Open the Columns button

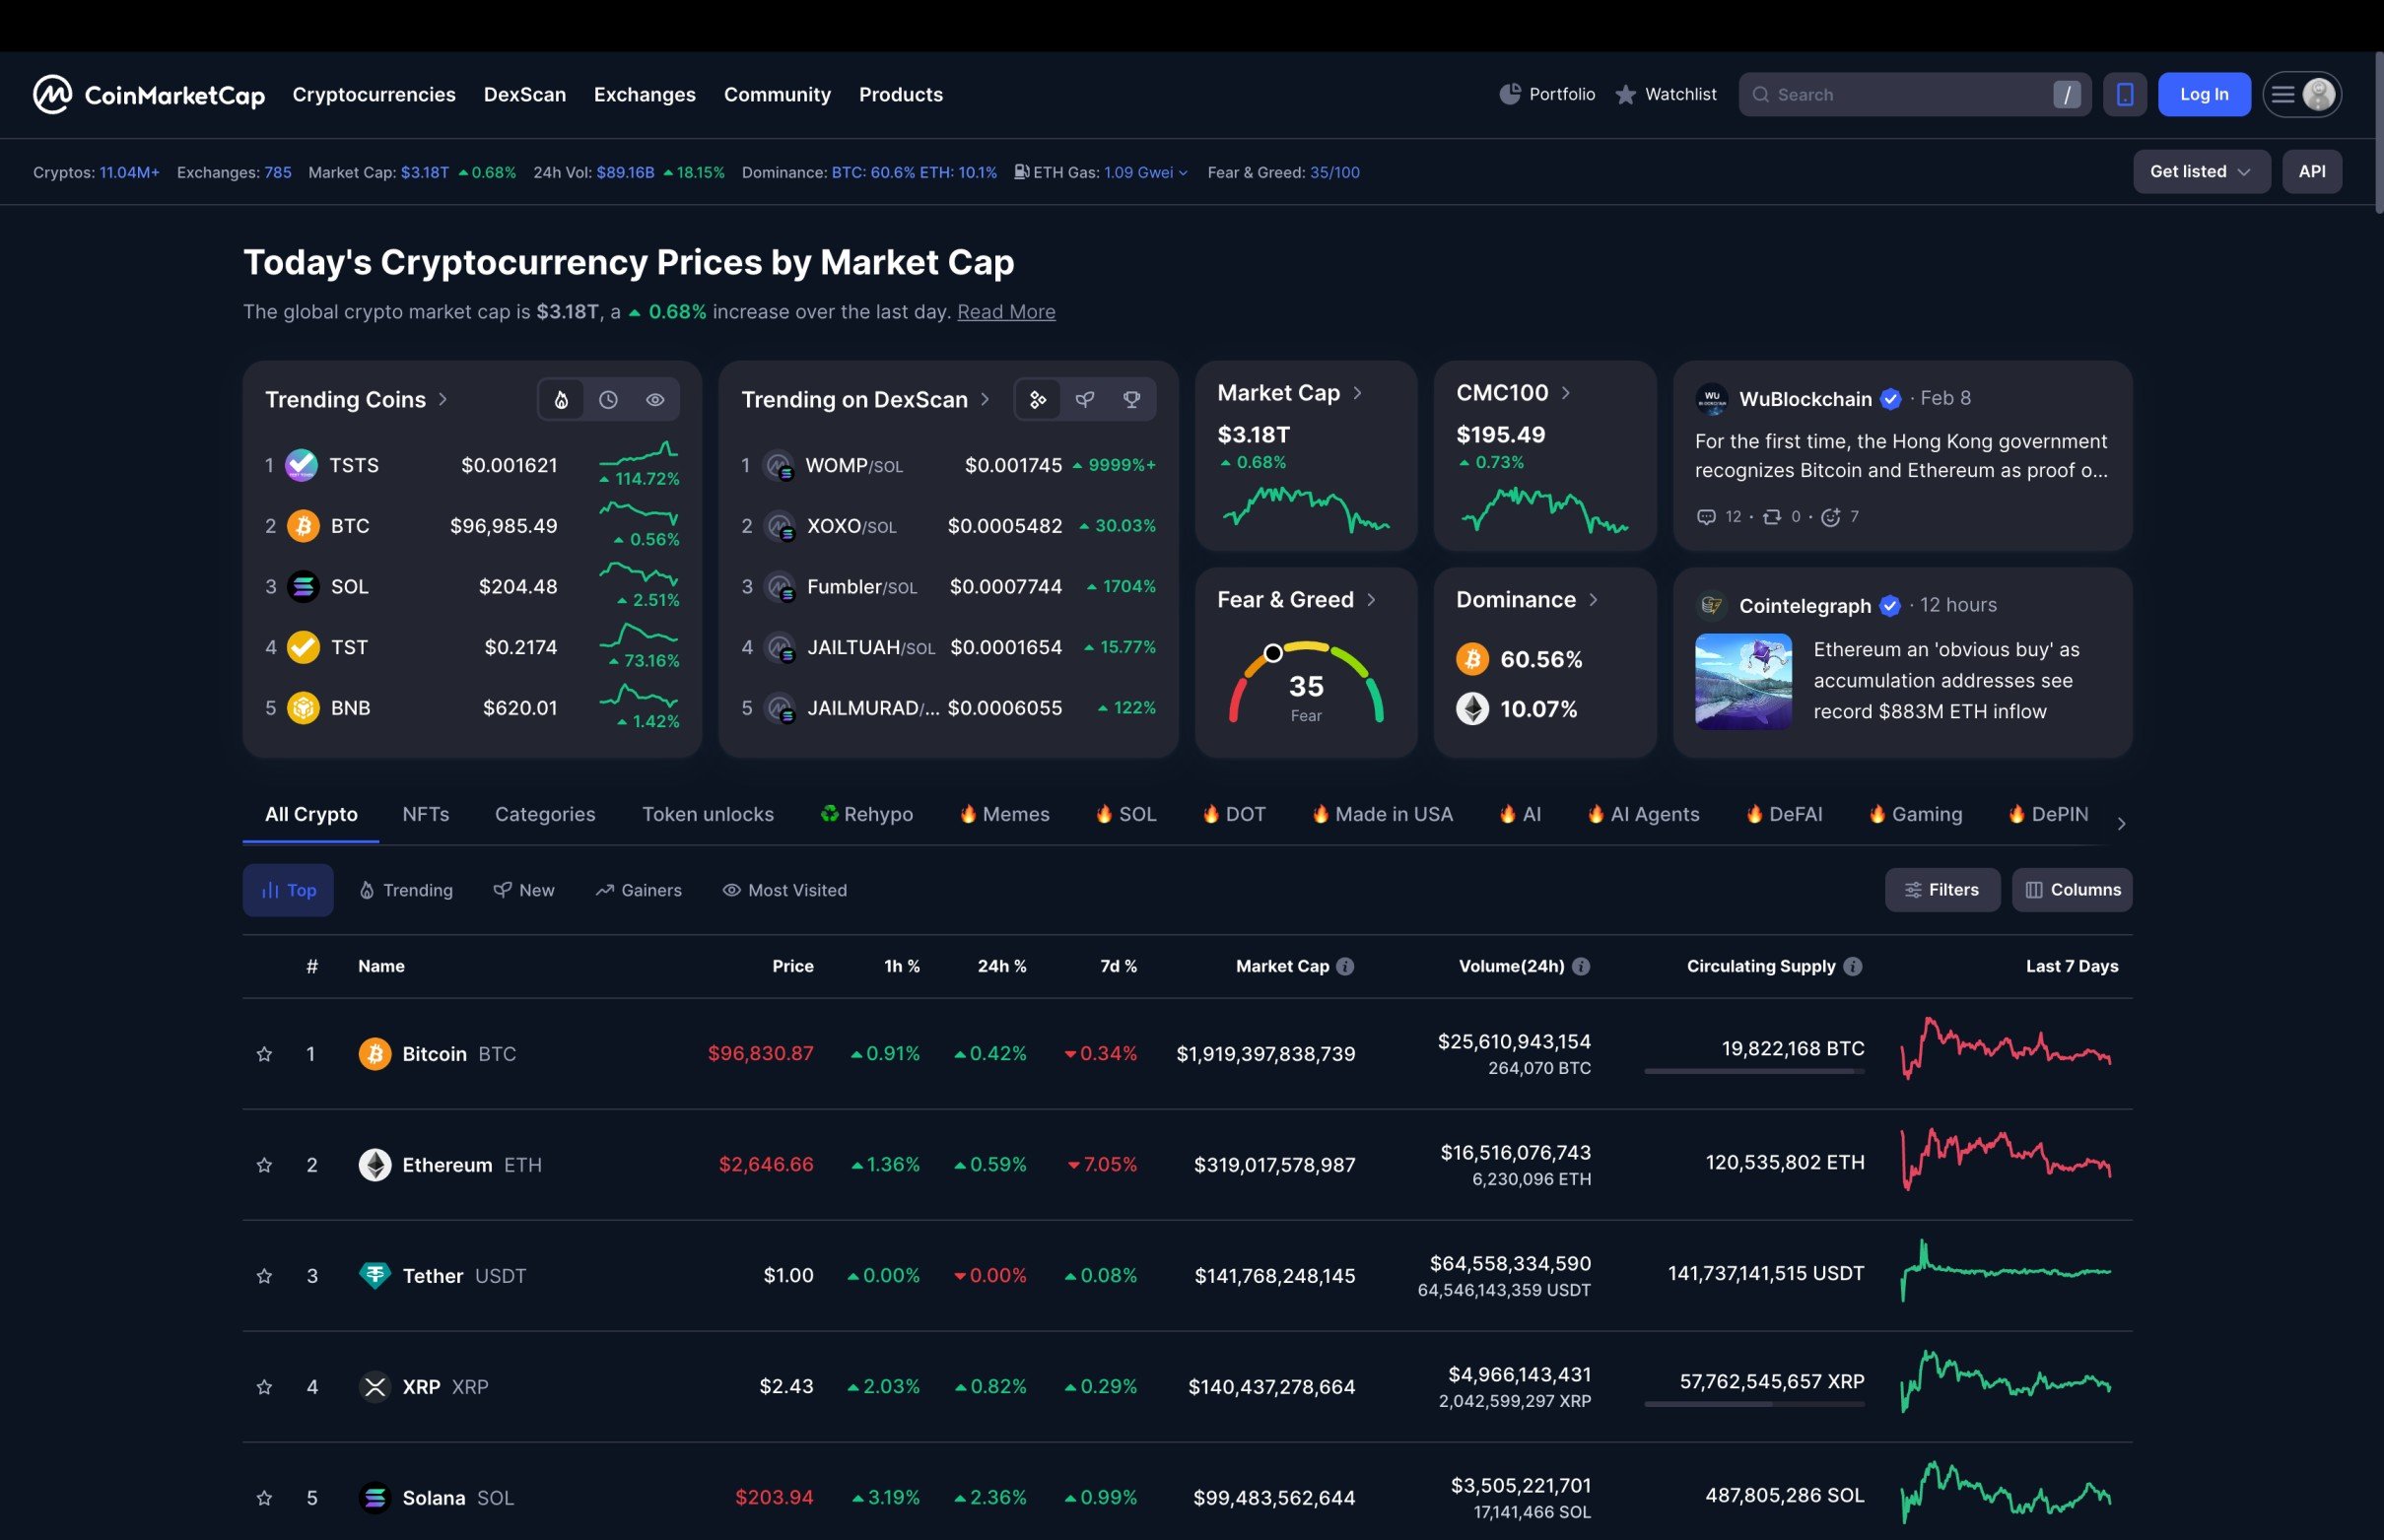click(x=2072, y=890)
